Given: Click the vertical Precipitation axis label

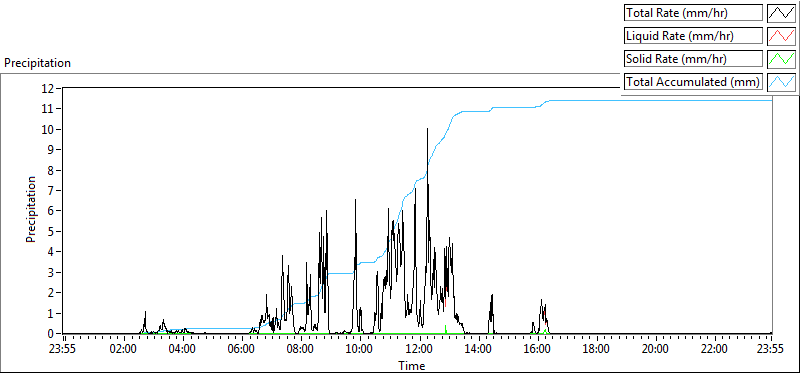Looking at the screenshot, I should click(30, 209).
